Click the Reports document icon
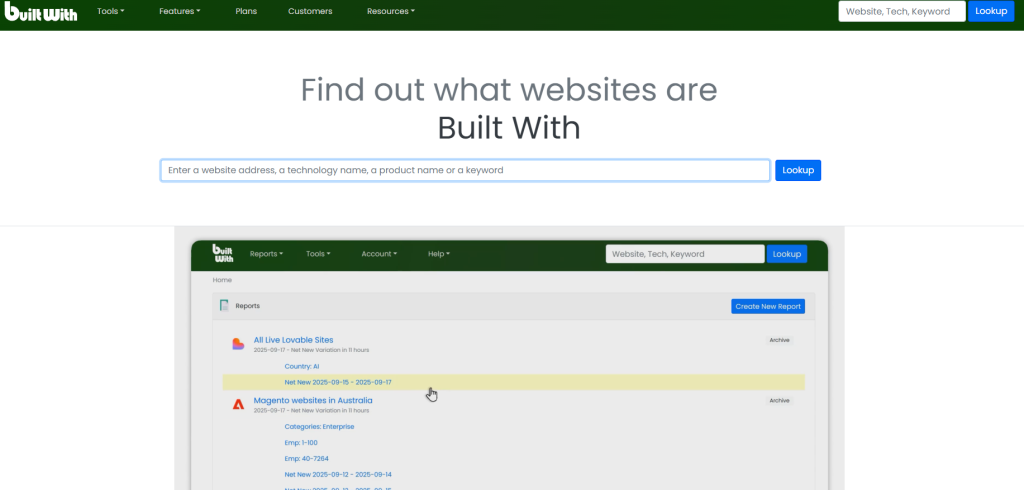Viewport: 1024px width, 490px height. [225, 305]
